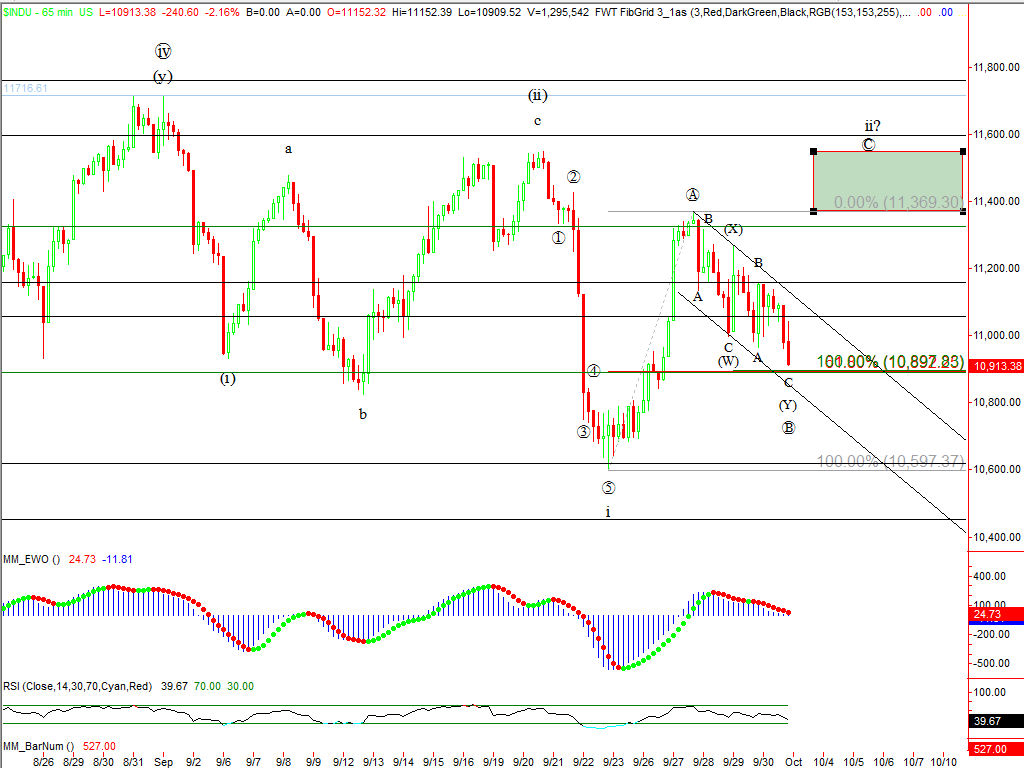The width and height of the screenshot is (1024, 768).
Task: Click the (W) wave annotation
Action: point(728,361)
